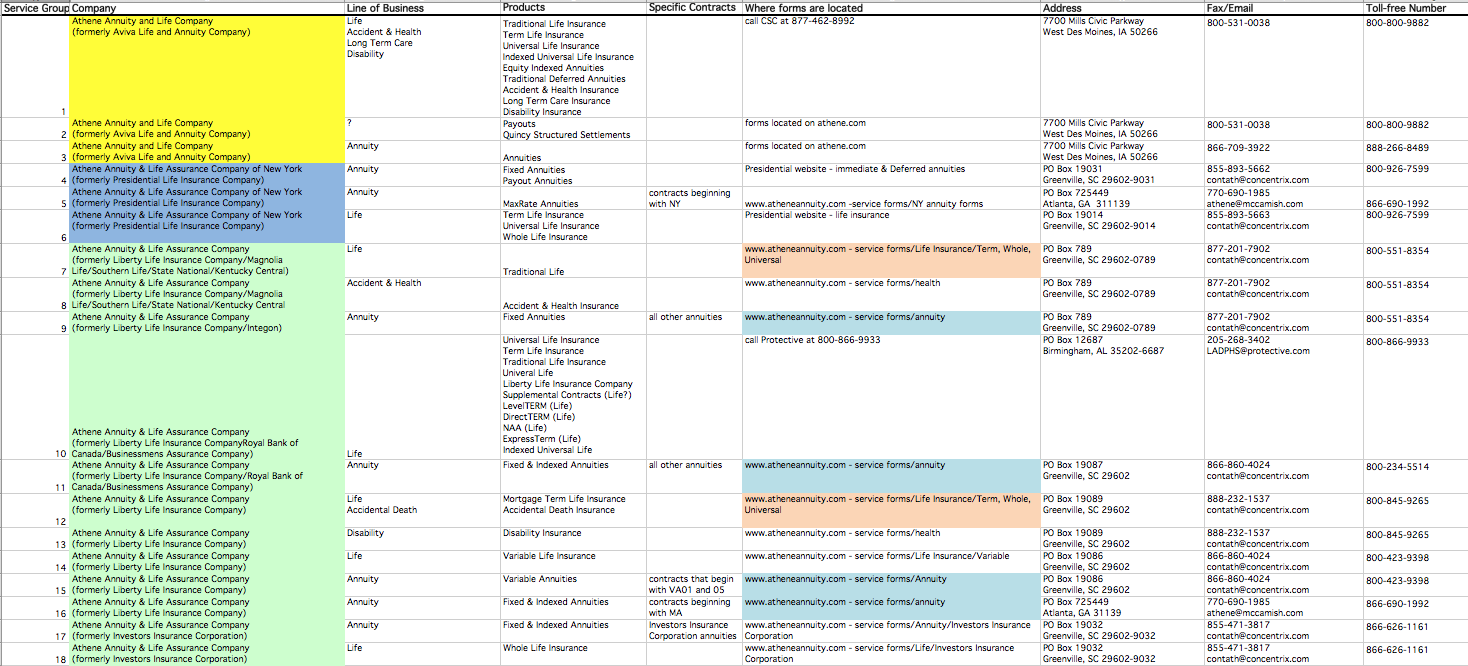Image resolution: width=1468 pixels, height=666 pixels.
Task: Click the '?' Line of Business cell
Action: pyautogui.click(x=421, y=129)
